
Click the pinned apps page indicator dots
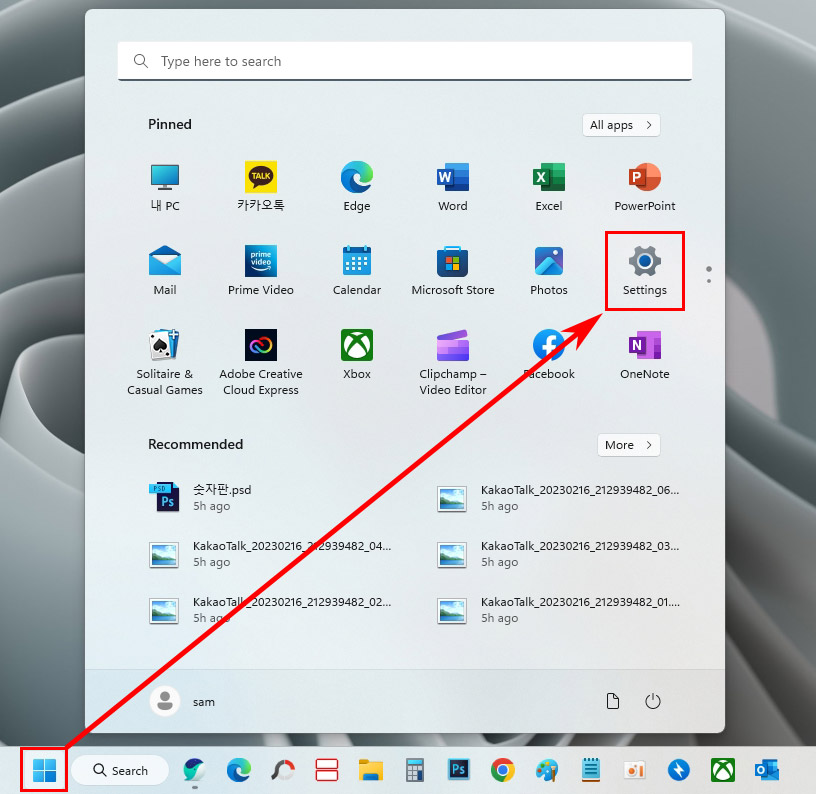(708, 275)
